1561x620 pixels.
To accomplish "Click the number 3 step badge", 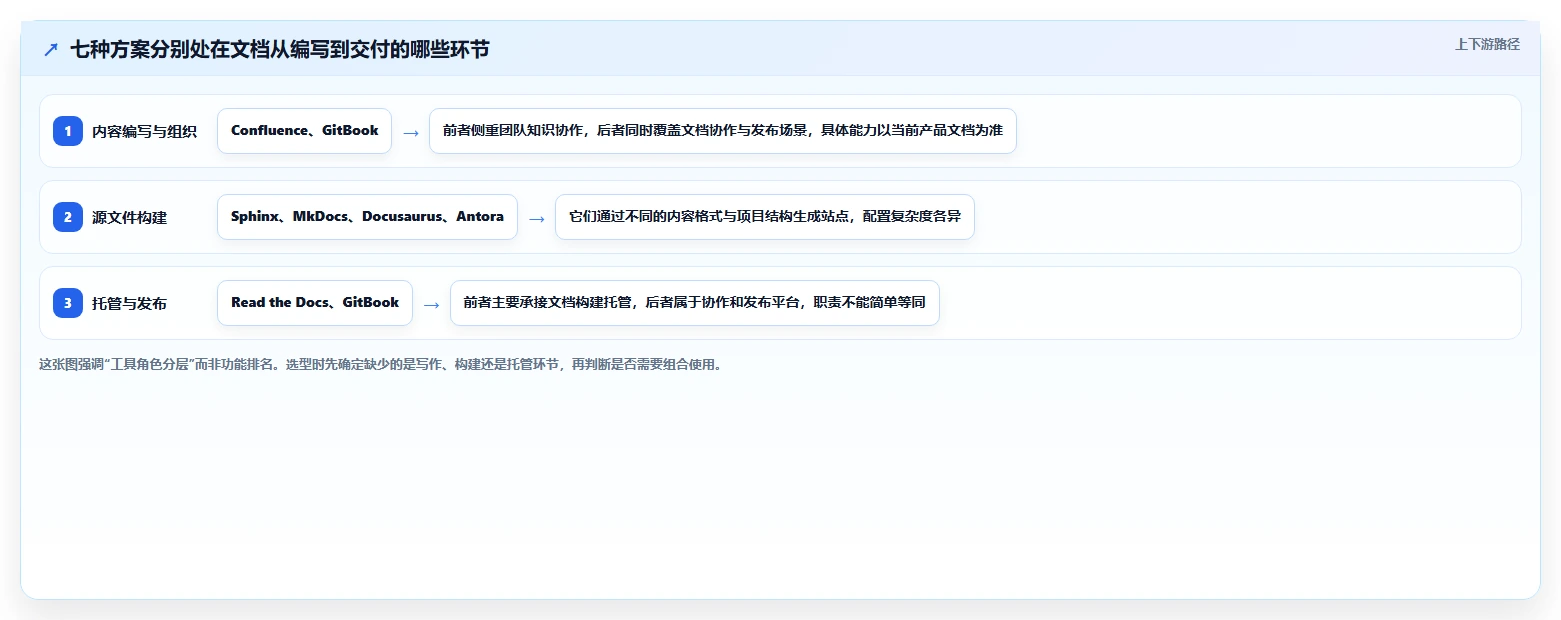I will (68, 303).
